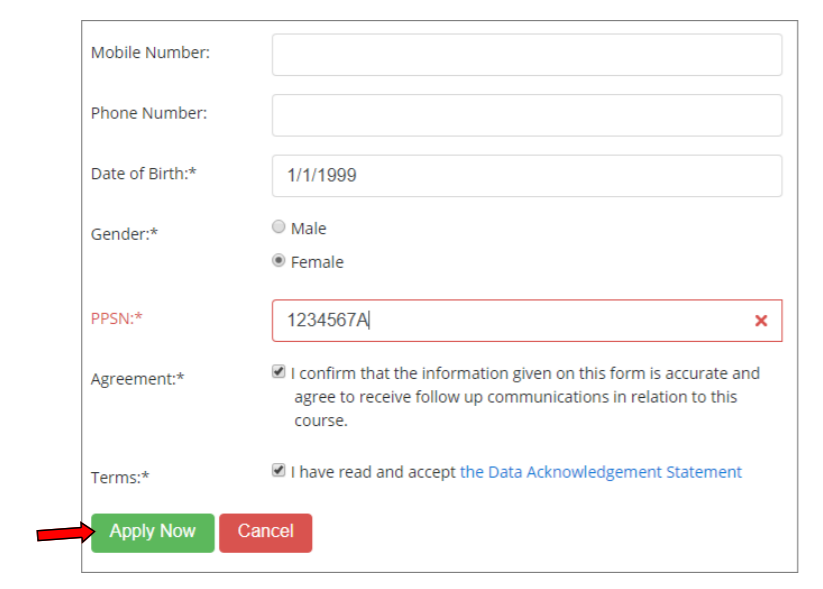Click the 'Male' option text
This screenshot has height=589, width=823.
(x=309, y=228)
